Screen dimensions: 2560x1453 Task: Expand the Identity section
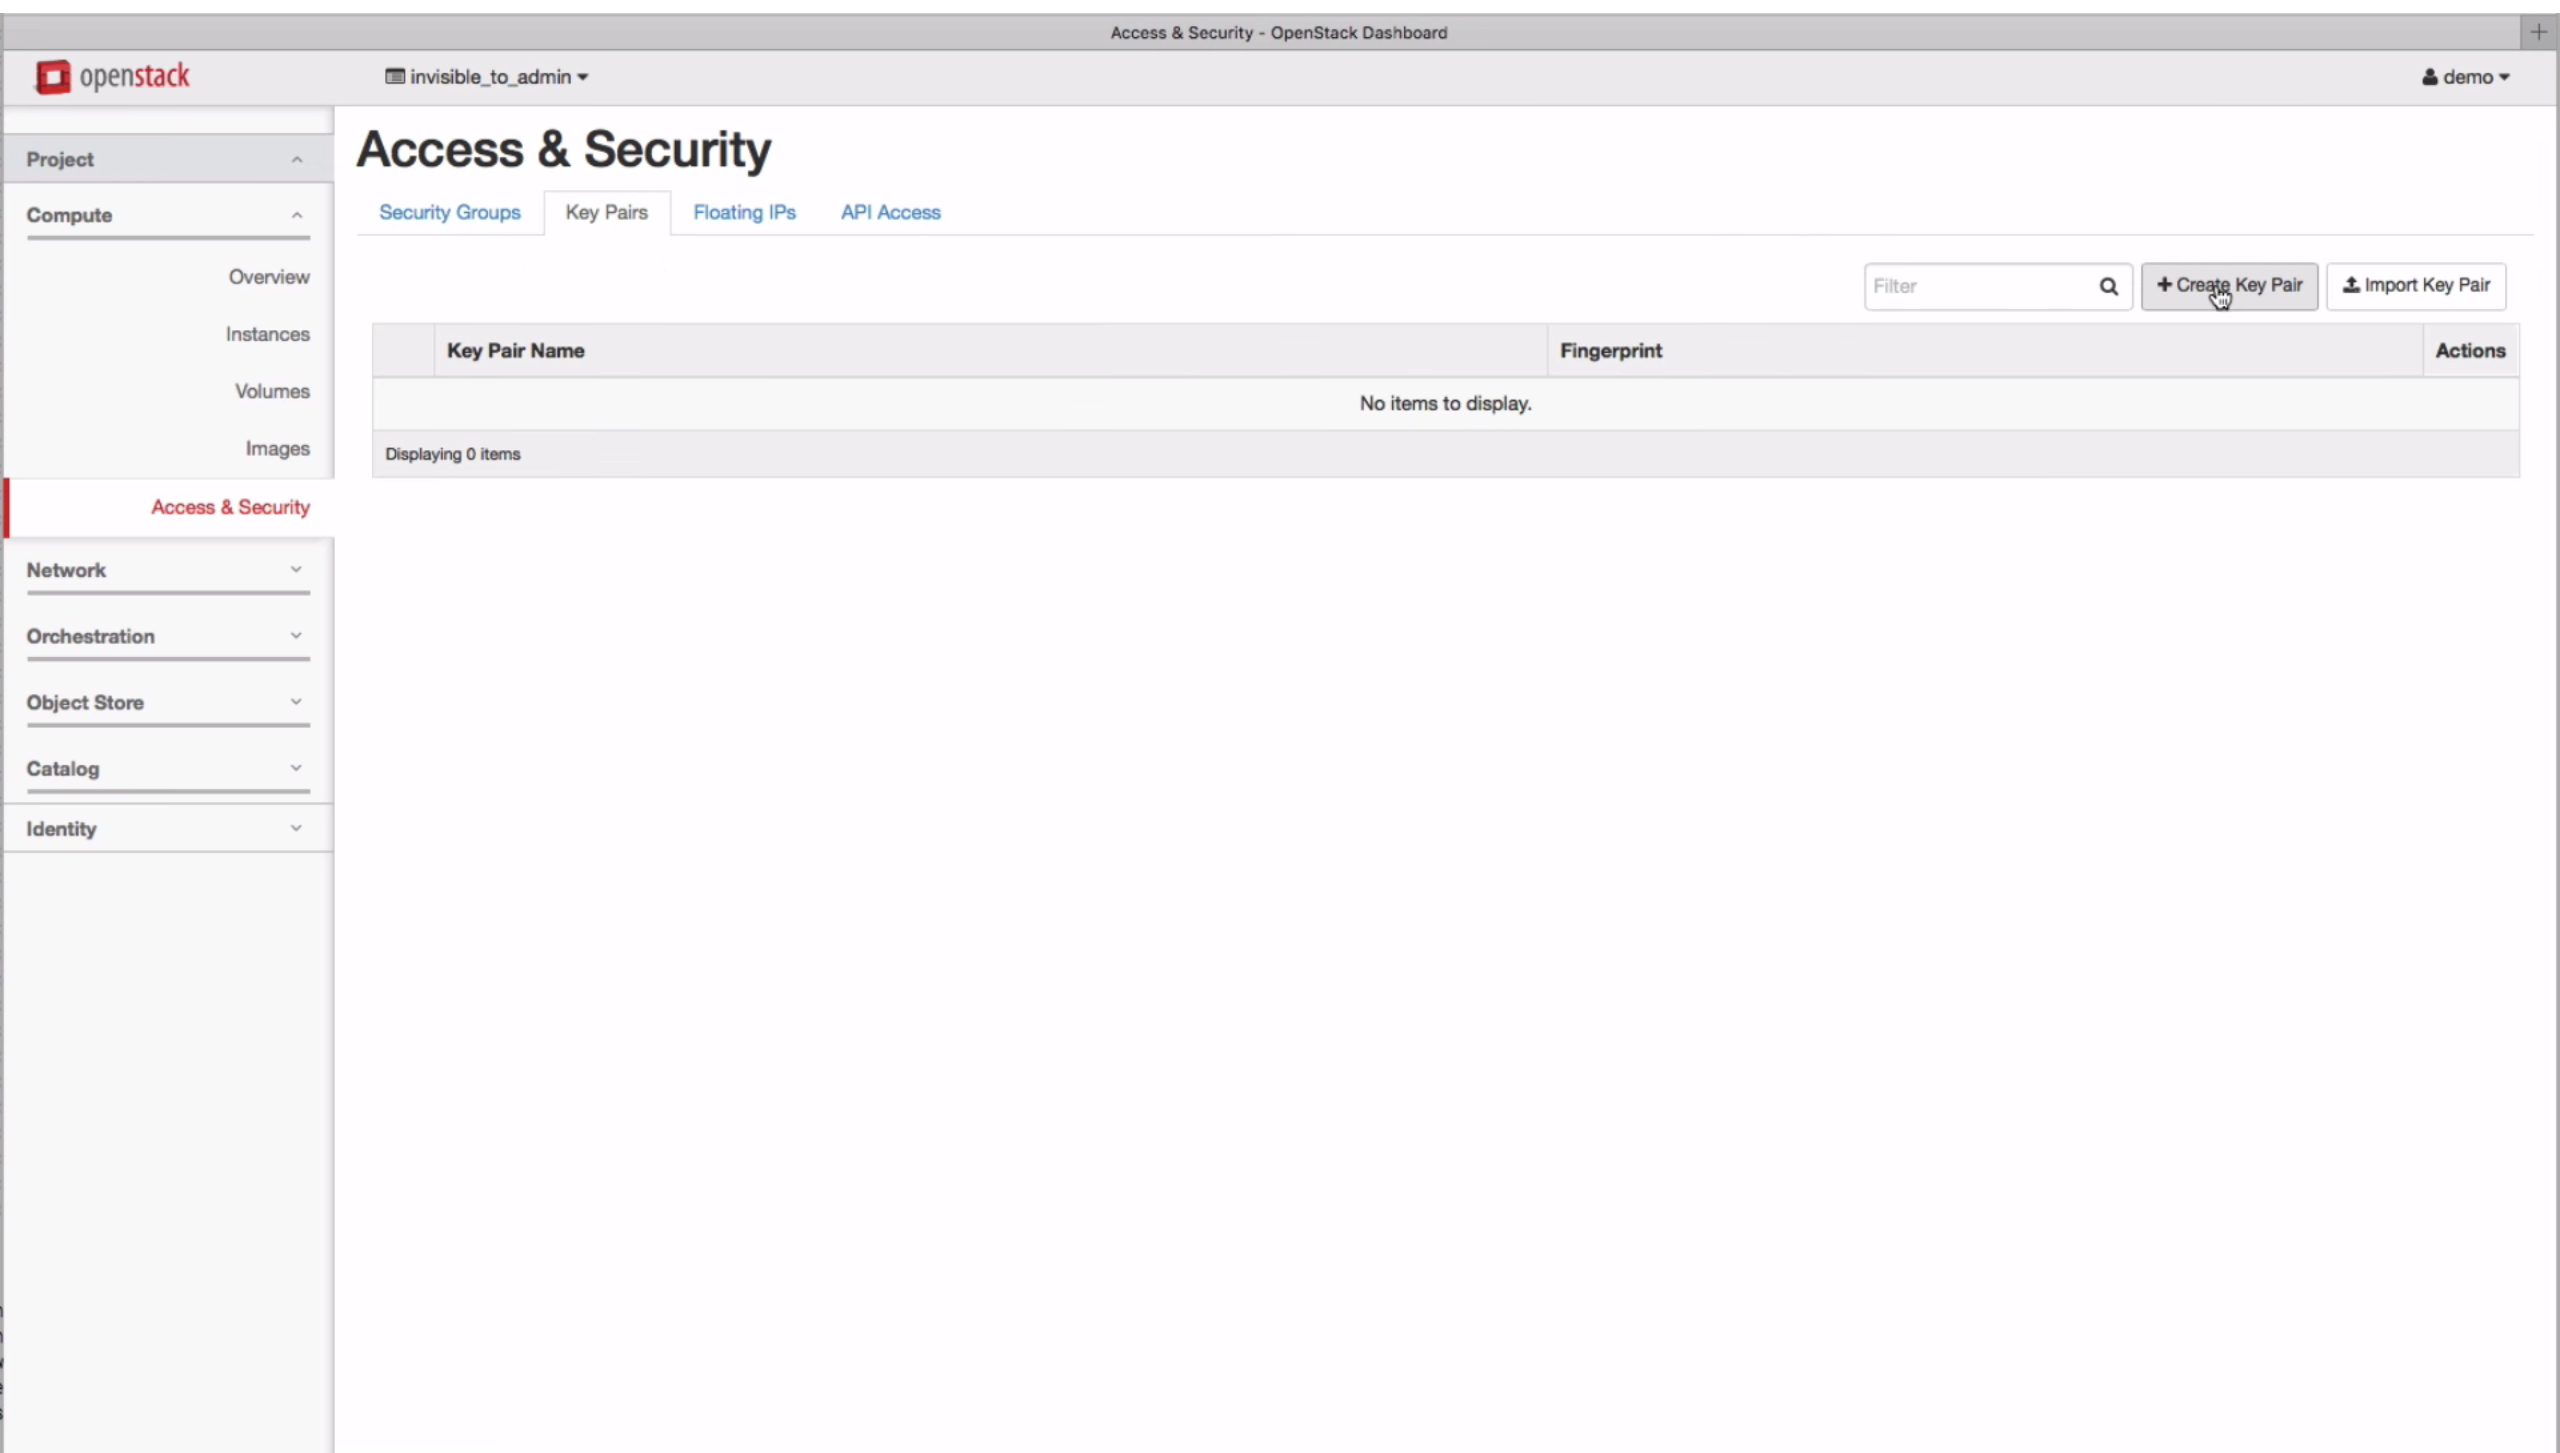pos(167,829)
